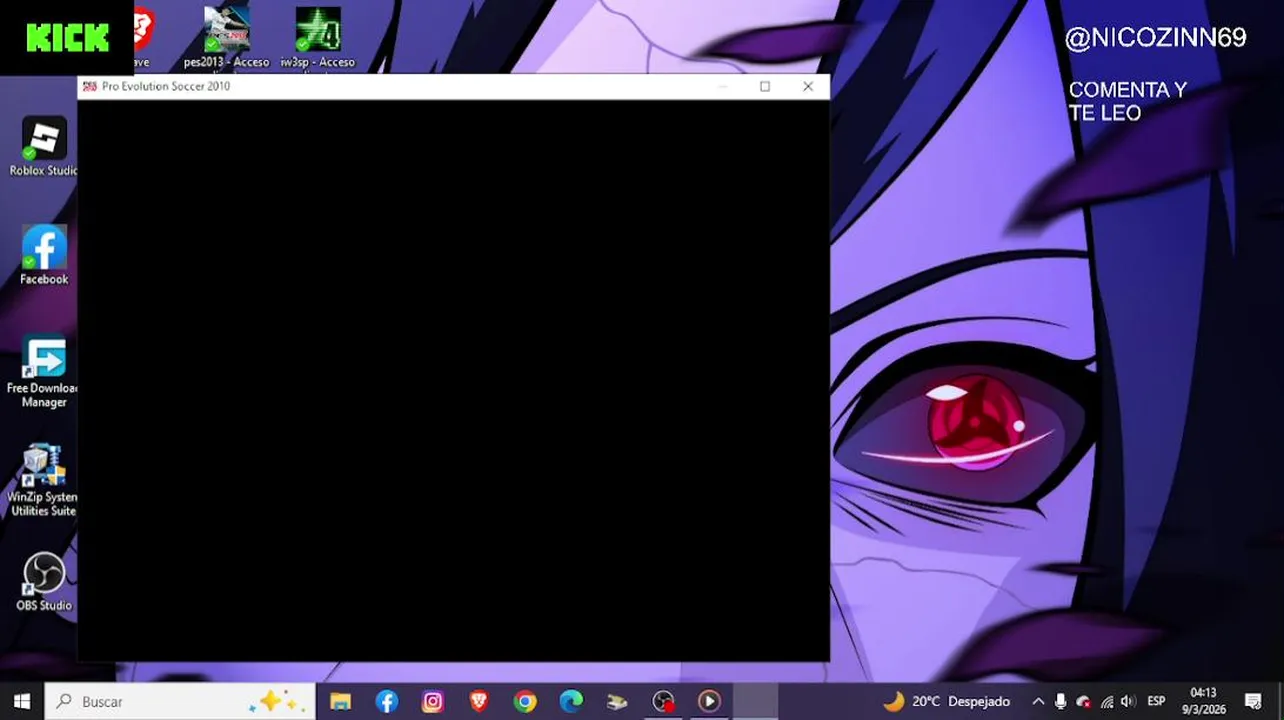Expand the hidden system tray icons chevron
The width and height of the screenshot is (1284, 720).
coord(1038,702)
